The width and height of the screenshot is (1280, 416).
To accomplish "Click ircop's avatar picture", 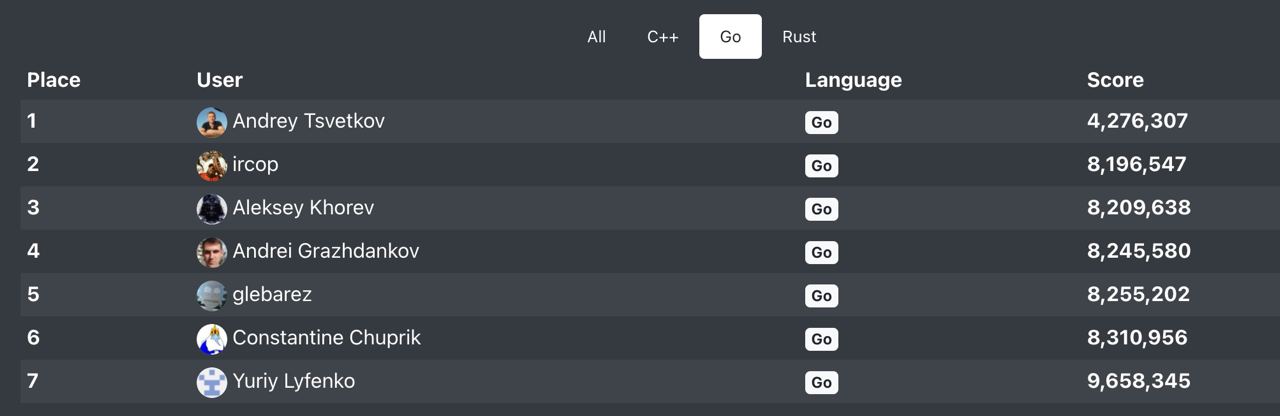I will tap(212, 165).
